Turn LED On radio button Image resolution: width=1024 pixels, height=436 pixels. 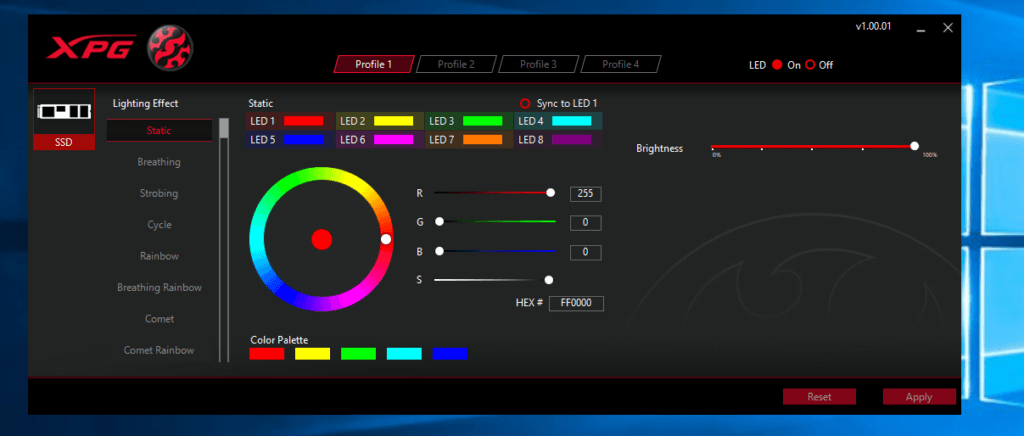click(776, 65)
